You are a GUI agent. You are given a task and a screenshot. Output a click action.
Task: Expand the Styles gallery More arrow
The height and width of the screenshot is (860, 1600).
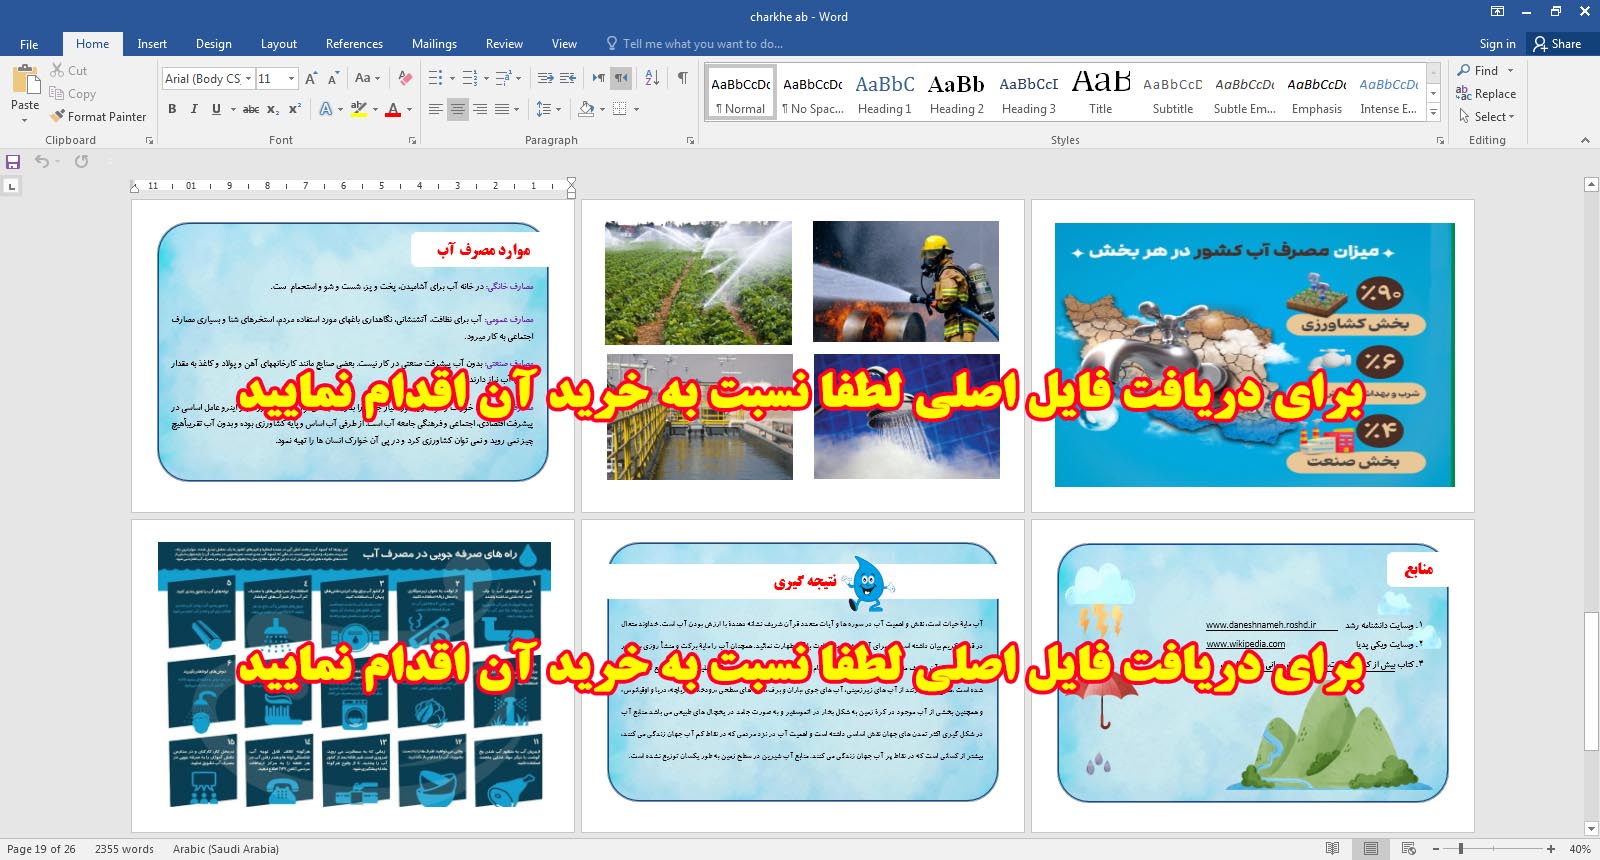[x=1433, y=113]
